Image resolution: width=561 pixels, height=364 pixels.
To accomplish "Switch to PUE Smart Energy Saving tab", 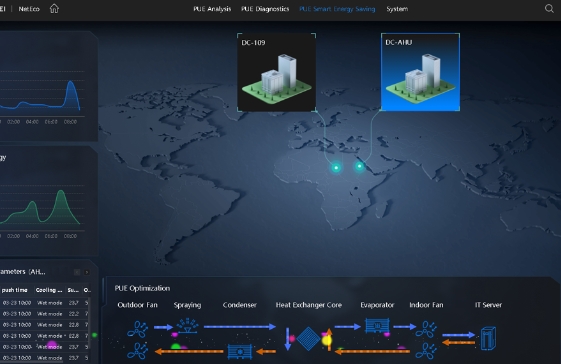I will (337, 9).
